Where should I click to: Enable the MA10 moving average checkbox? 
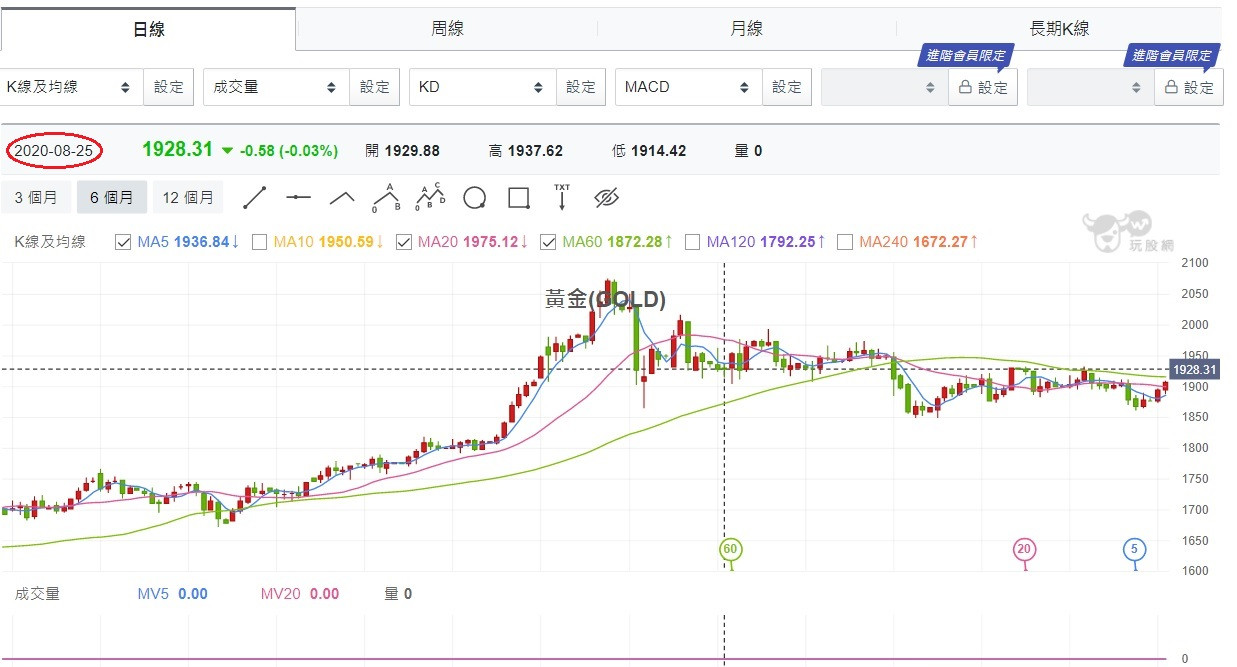(259, 242)
